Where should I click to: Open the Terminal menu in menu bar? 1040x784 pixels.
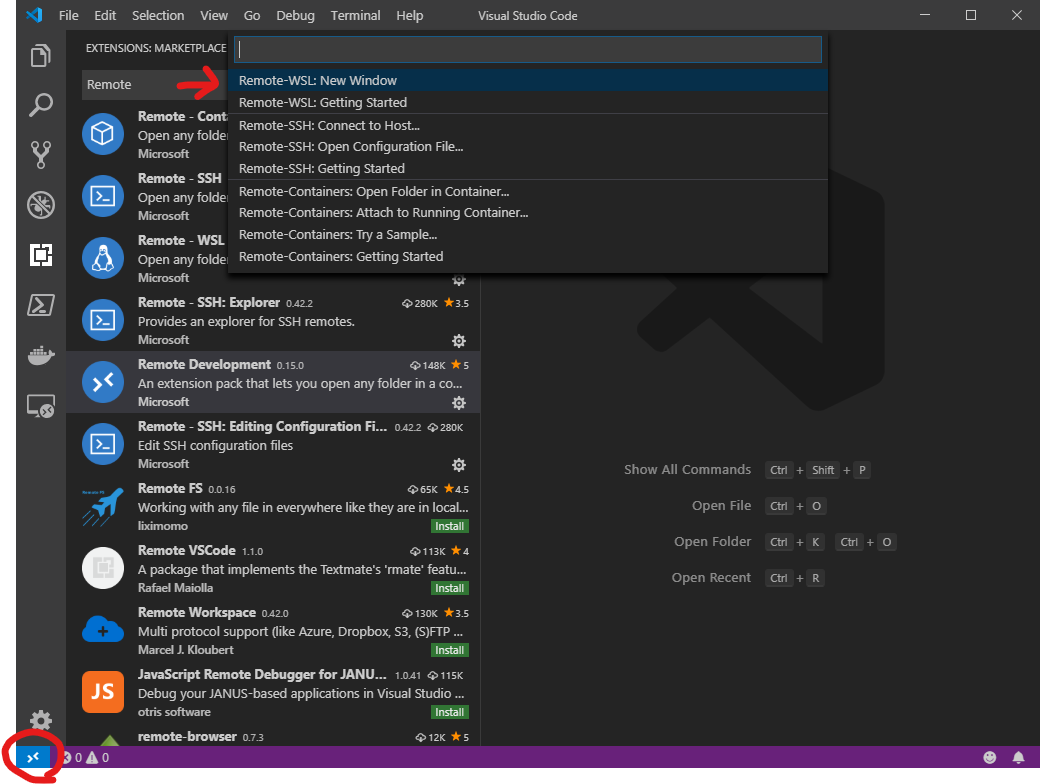355,16
